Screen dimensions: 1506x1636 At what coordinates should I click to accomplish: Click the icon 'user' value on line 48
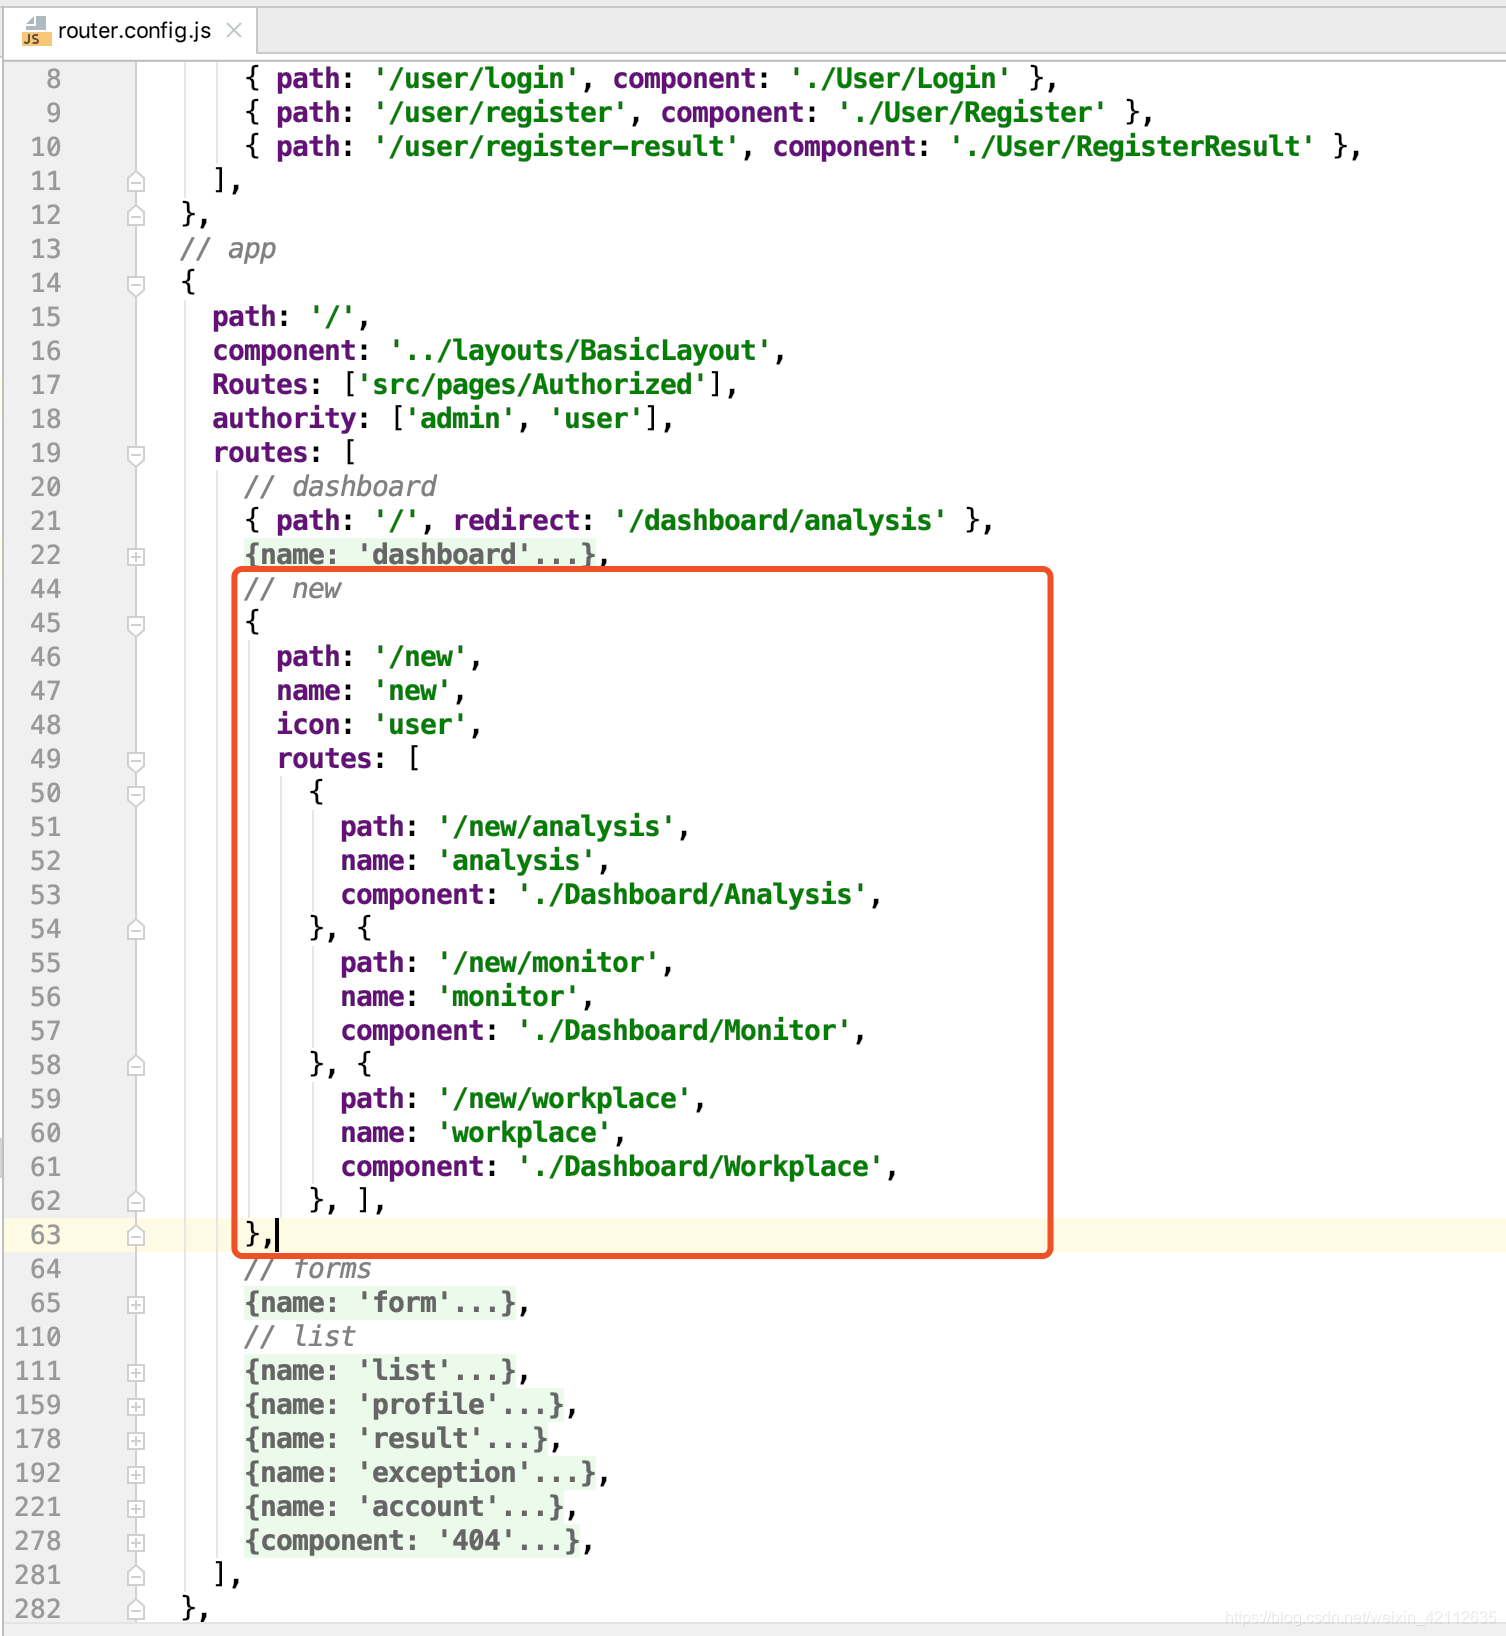[x=421, y=725]
